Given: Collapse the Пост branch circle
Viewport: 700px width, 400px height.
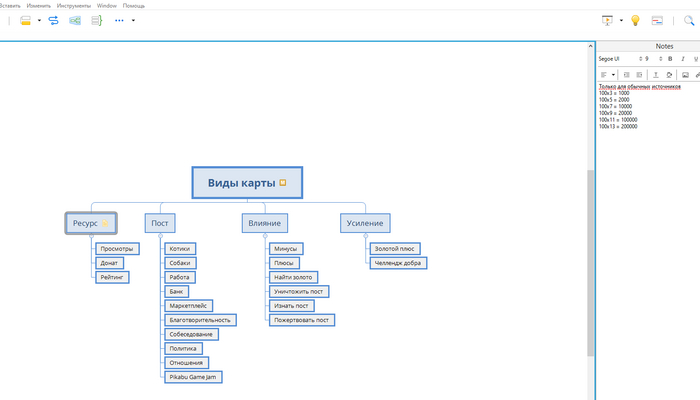Looking at the screenshot, I should pos(160,236).
